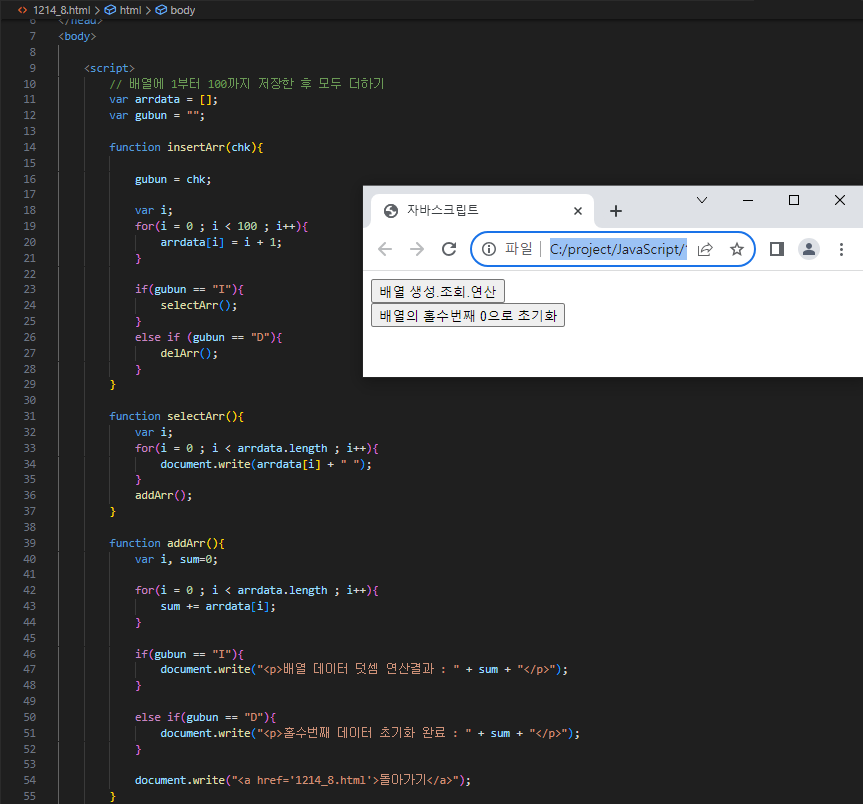This screenshot has width=863, height=804.
Task: Click the <body> tag on line 7
Action: click(77, 36)
